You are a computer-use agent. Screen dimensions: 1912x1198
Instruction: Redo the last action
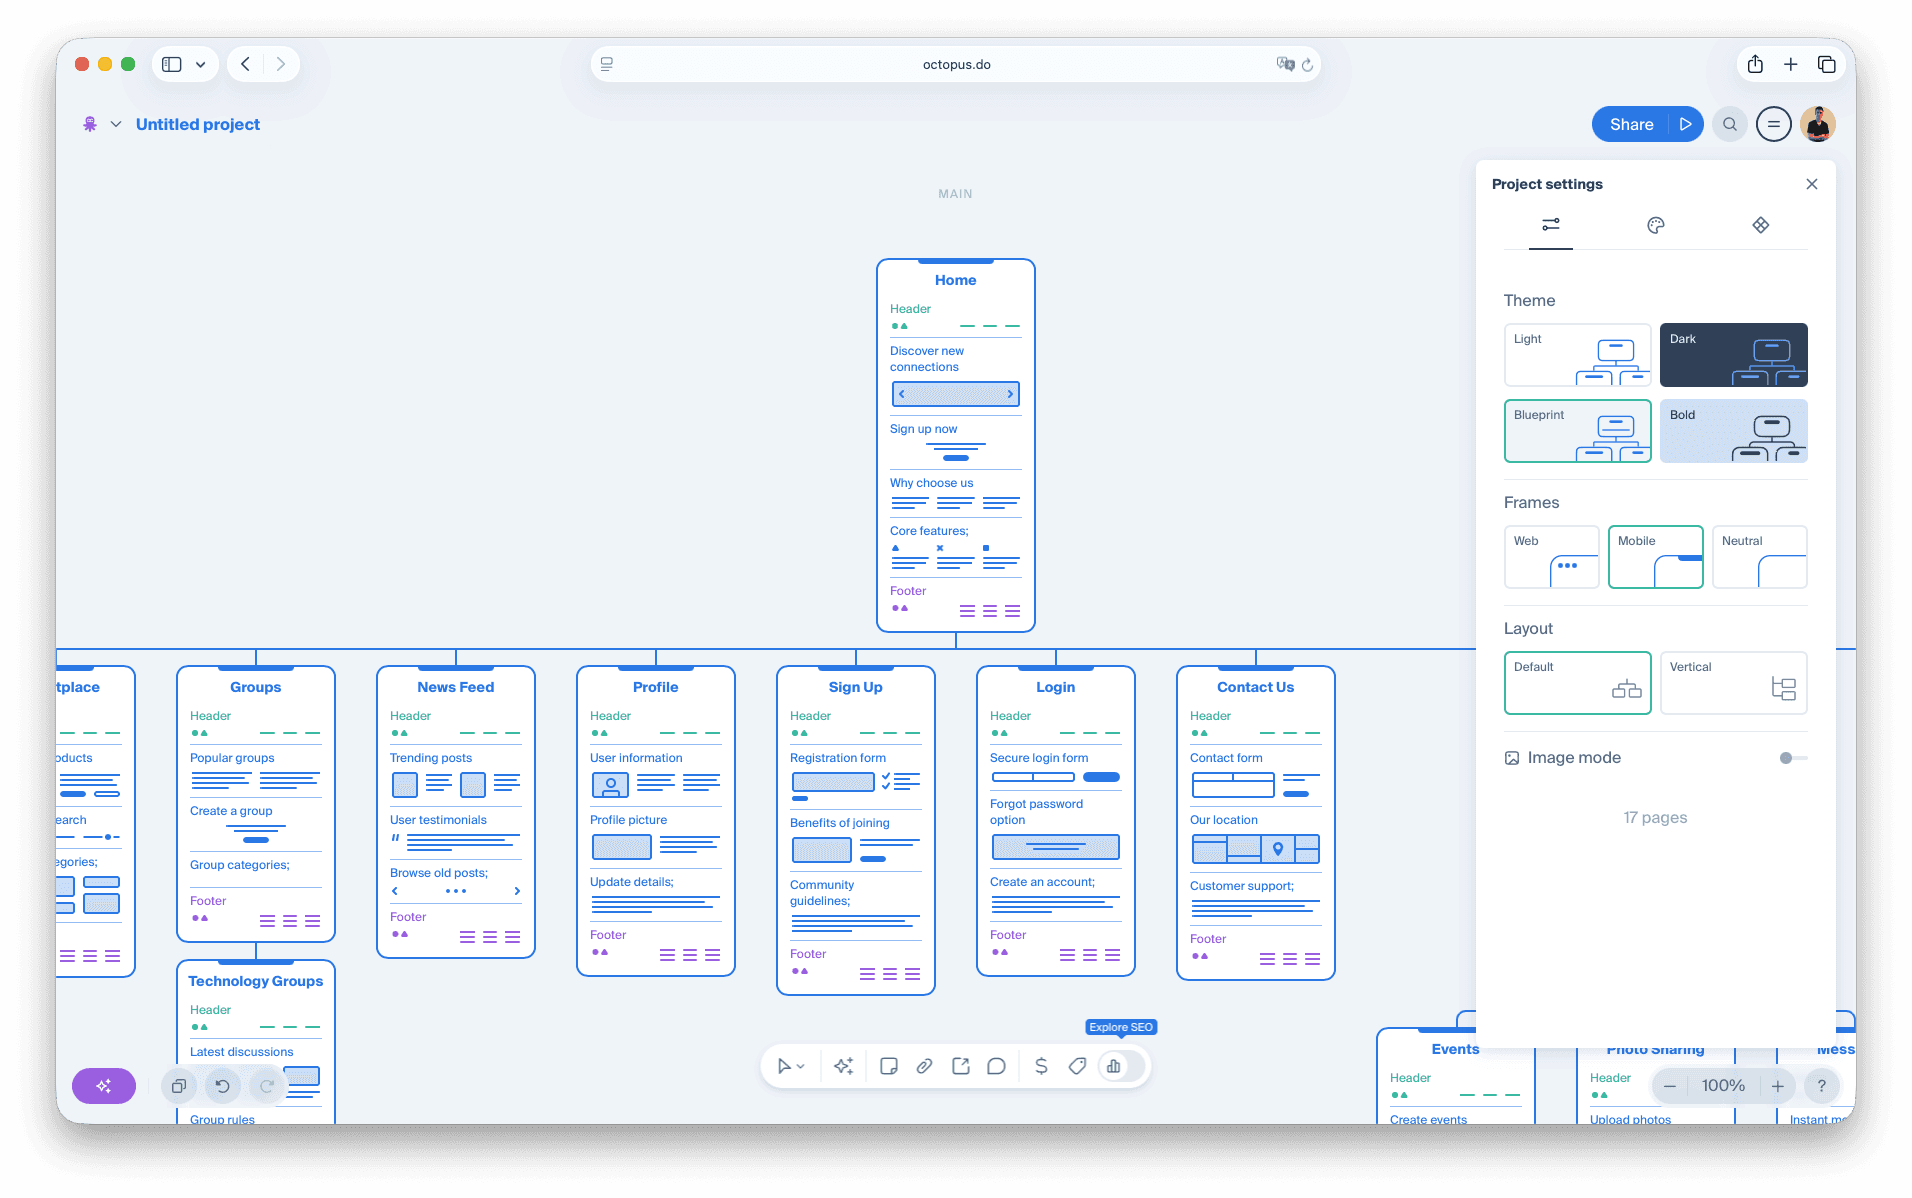coord(267,1086)
